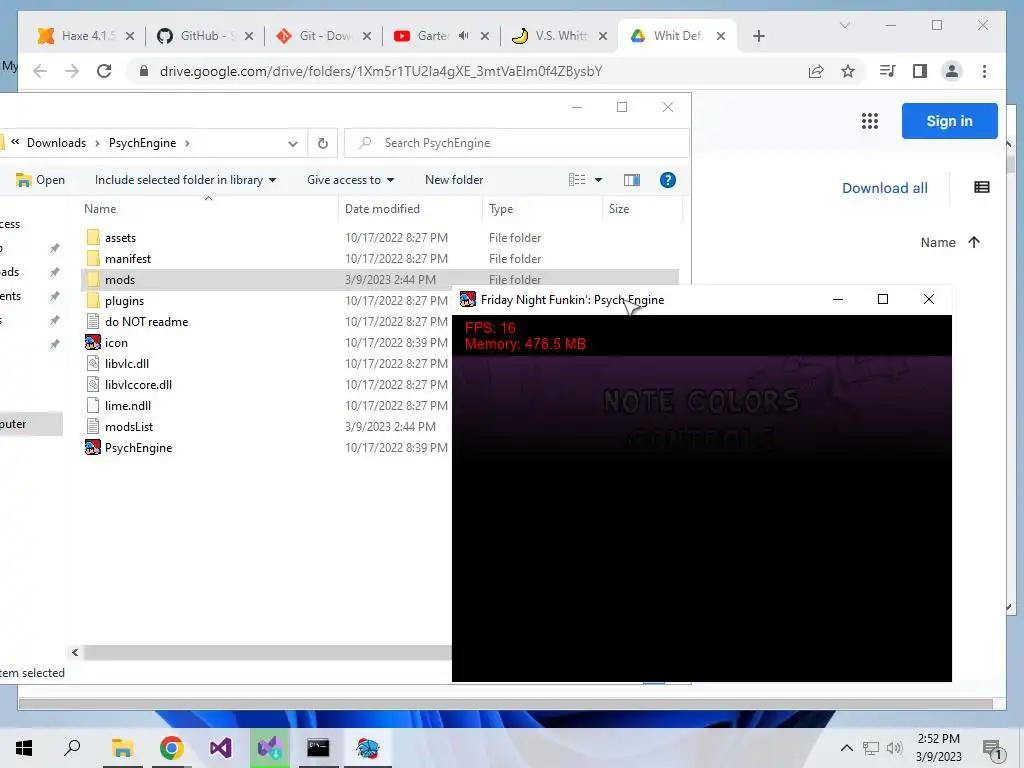Image resolution: width=1024 pixels, height=768 pixels.
Task: Bookmark this page with the star icon
Action: [x=848, y=71]
